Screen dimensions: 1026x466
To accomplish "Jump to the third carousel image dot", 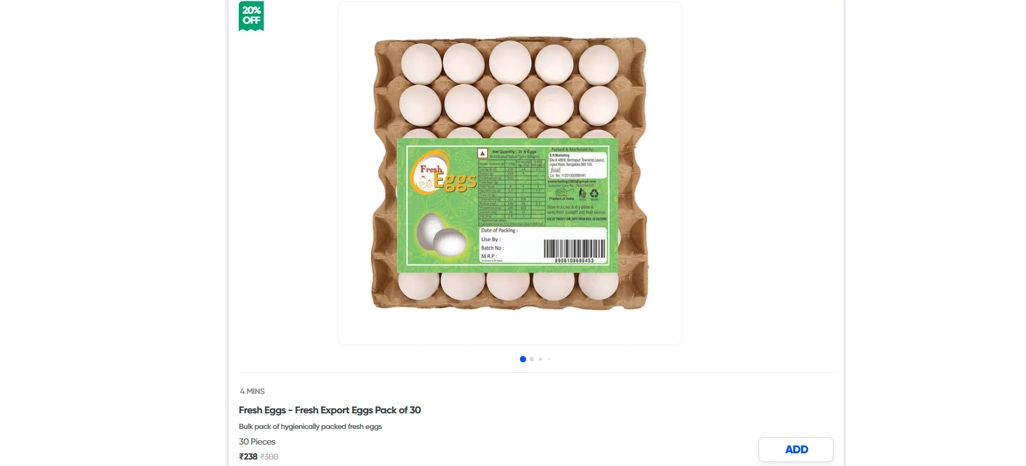I will point(541,359).
